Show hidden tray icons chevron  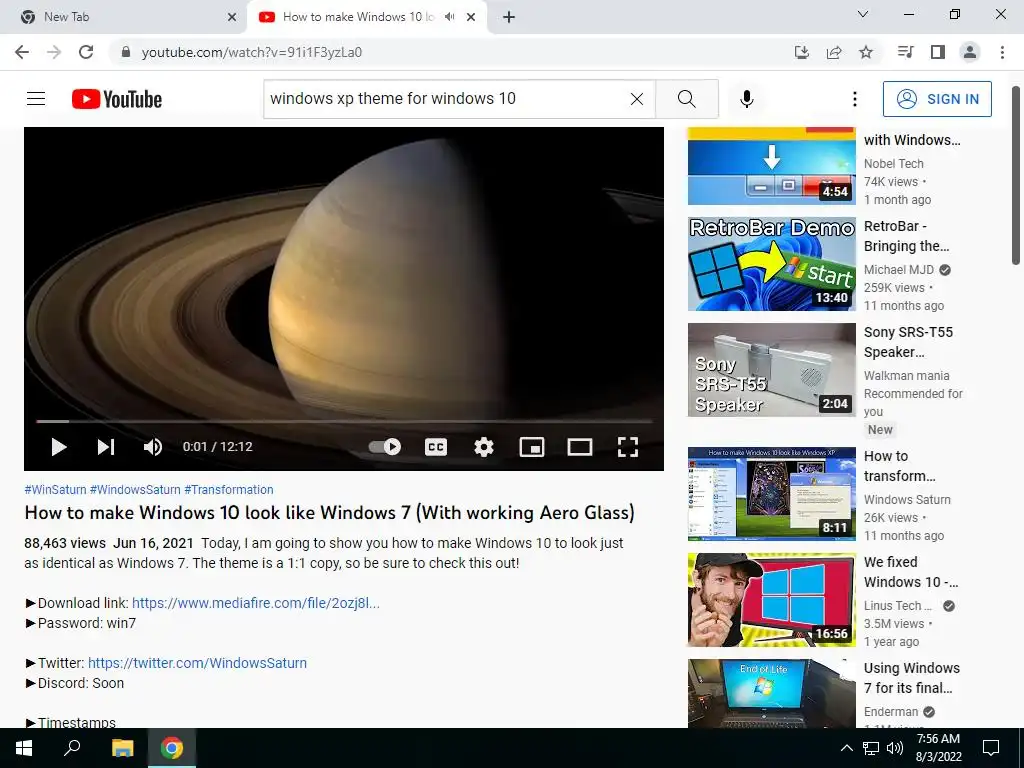point(846,748)
